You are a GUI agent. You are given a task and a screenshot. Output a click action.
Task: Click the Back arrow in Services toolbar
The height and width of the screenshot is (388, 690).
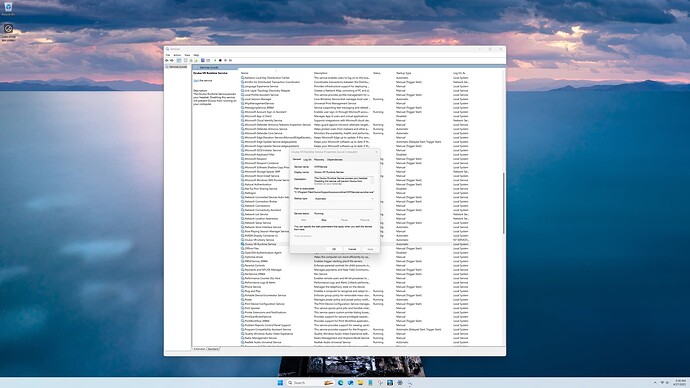tap(167, 60)
